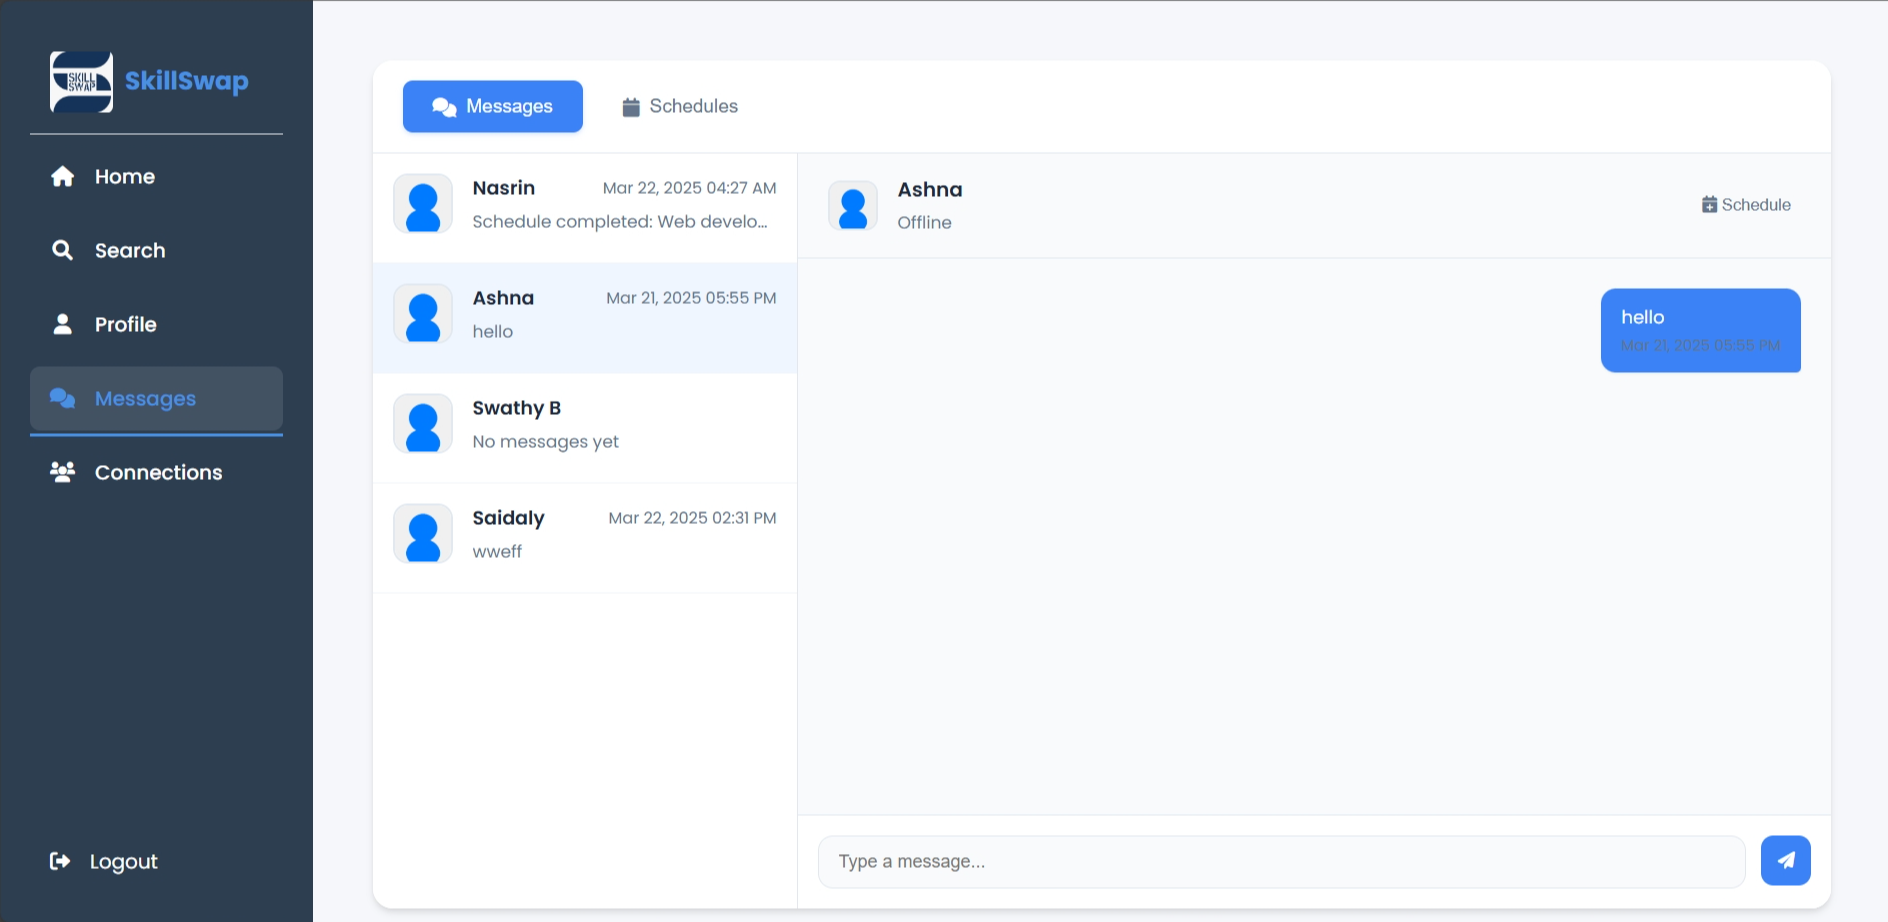Image resolution: width=1888 pixels, height=922 pixels.
Task: Switch to the Schedules tab
Action: pos(680,106)
